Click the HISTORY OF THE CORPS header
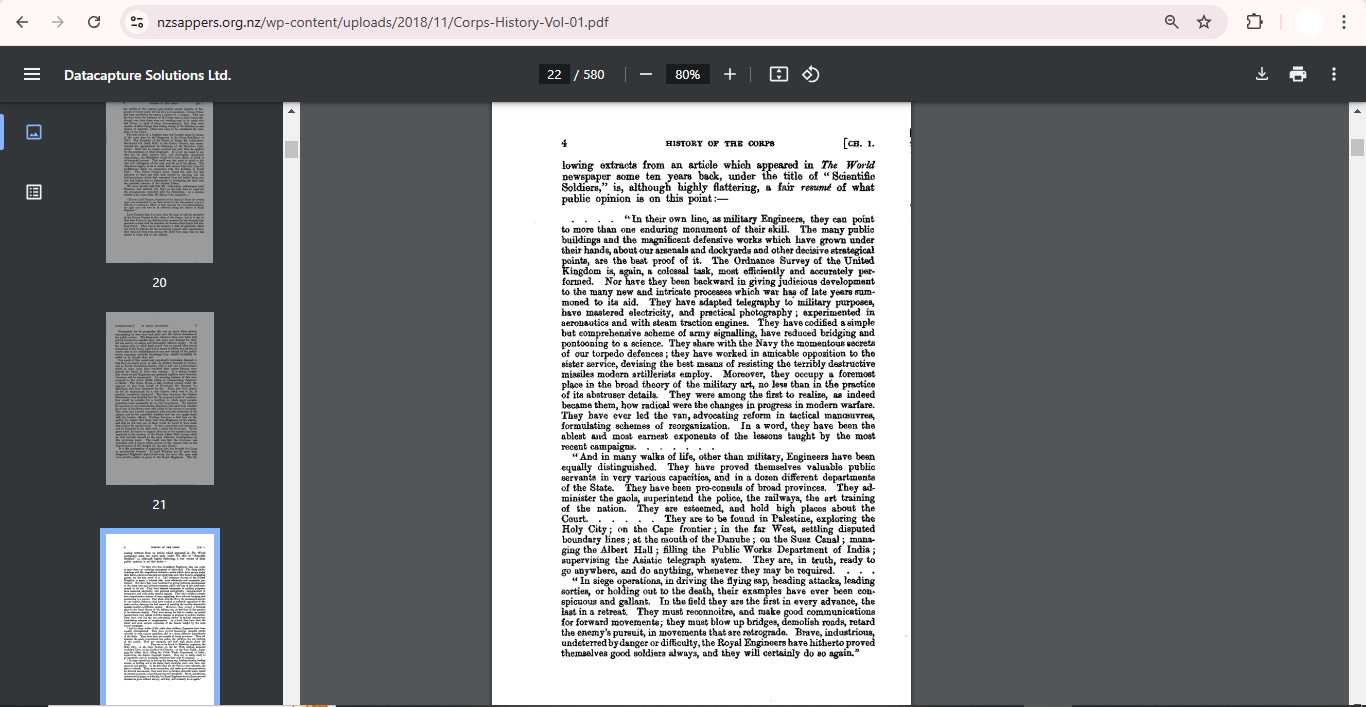Image resolution: width=1366 pixels, height=707 pixels. point(720,144)
